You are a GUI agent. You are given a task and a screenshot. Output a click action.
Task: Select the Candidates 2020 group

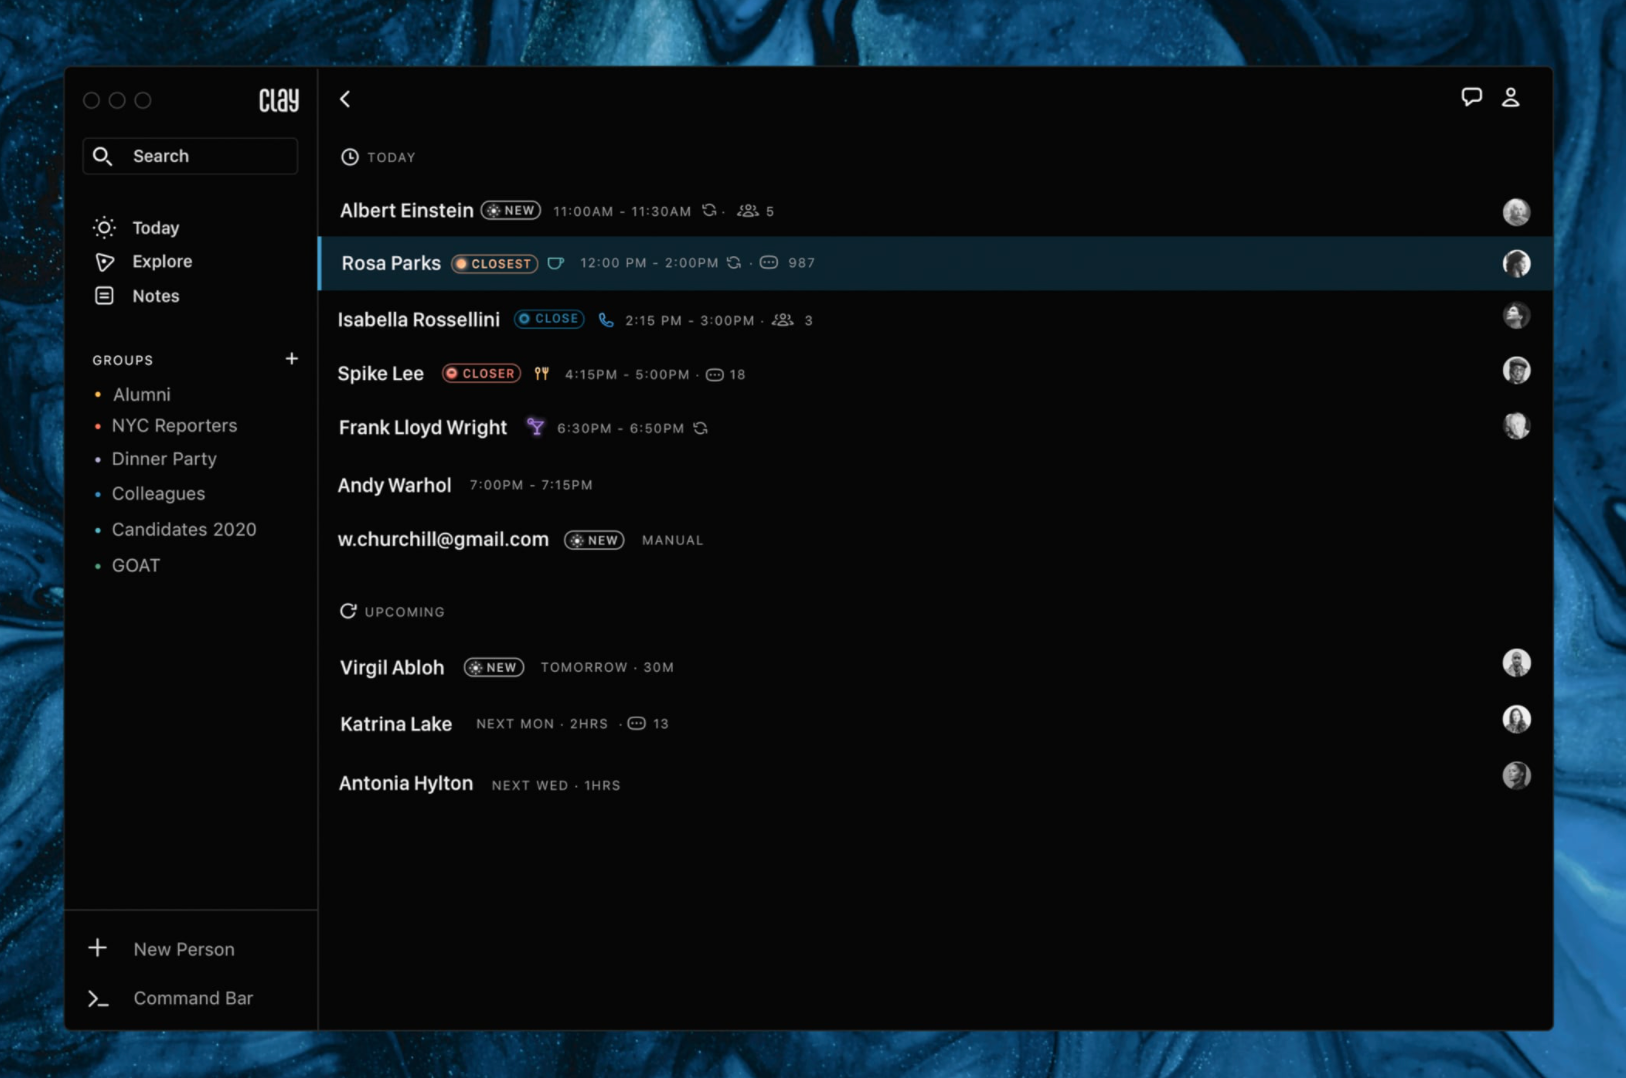coord(184,530)
